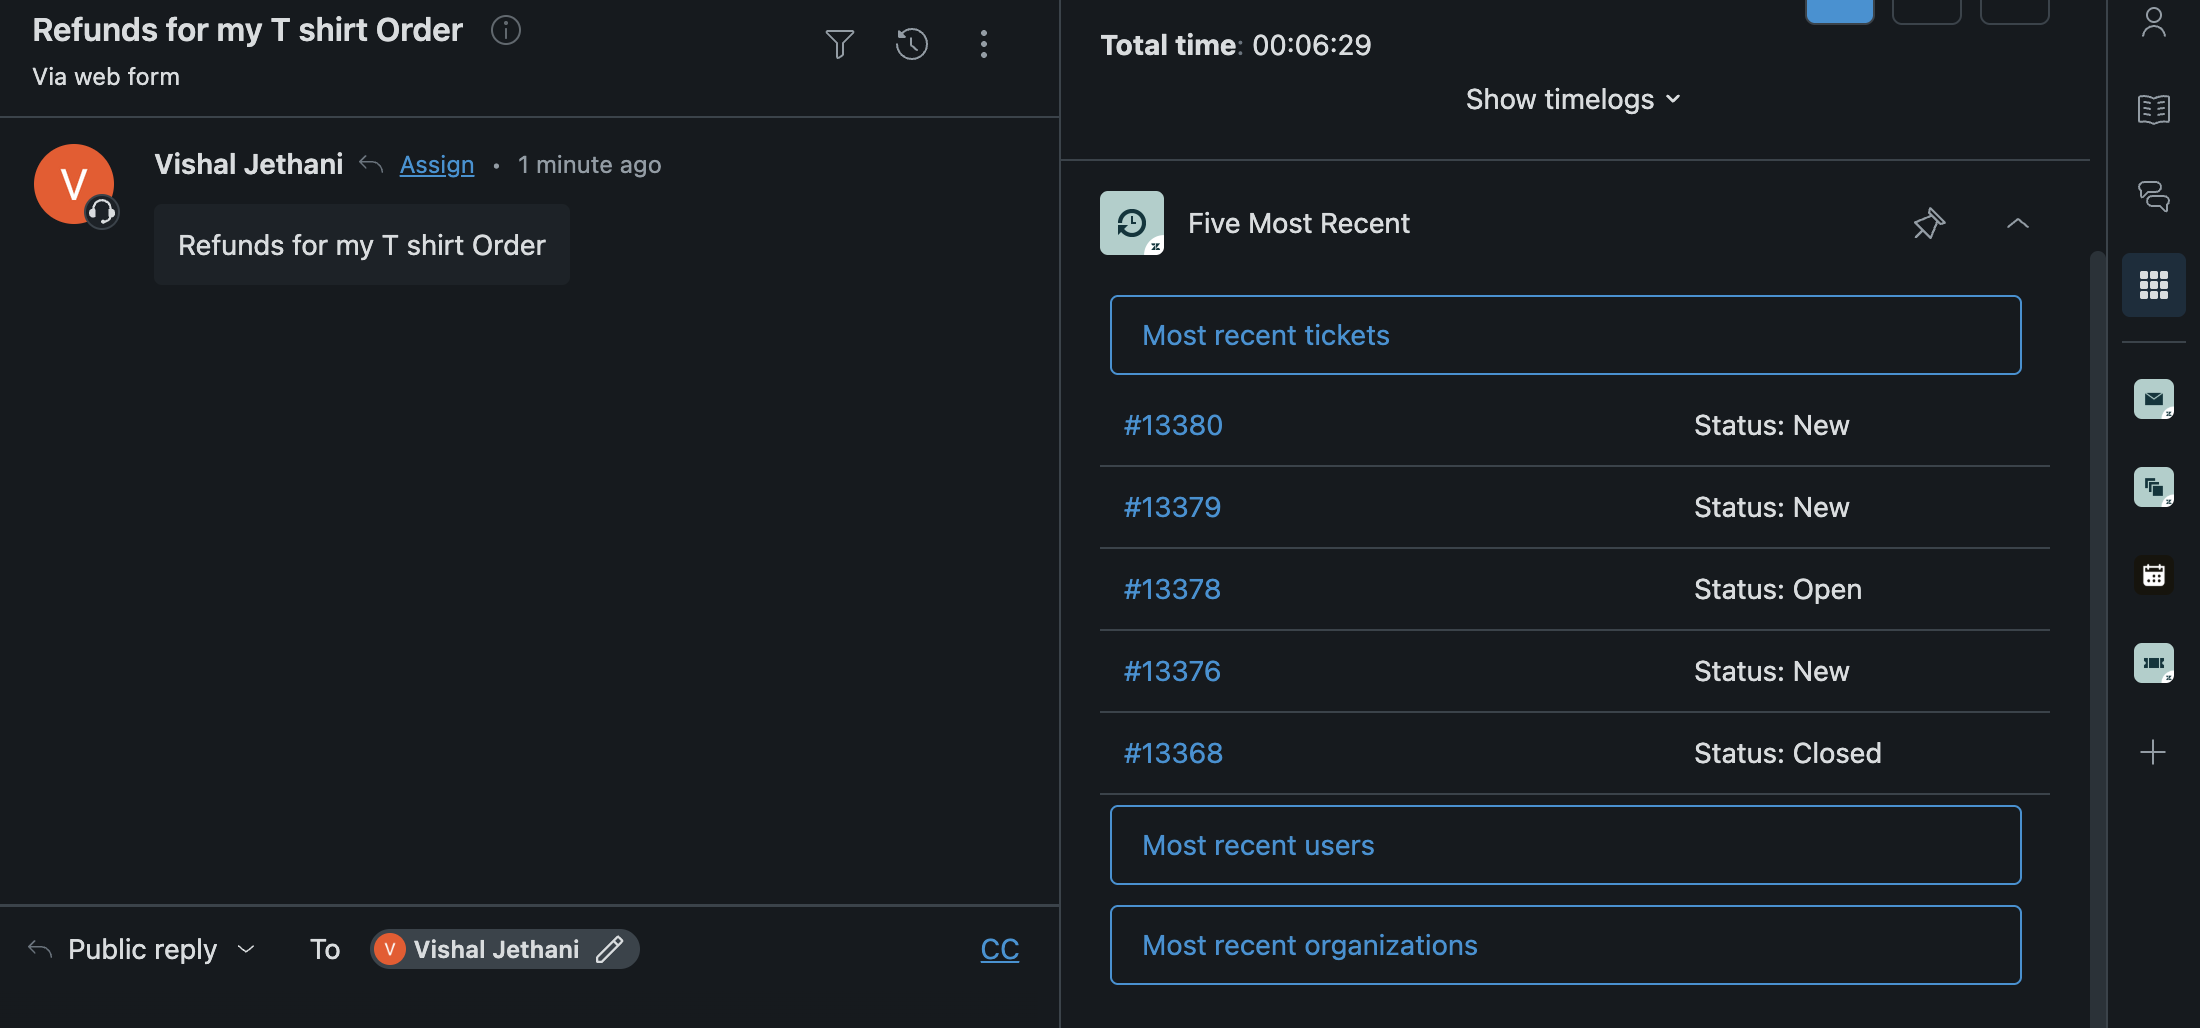The image size is (2200, 1028).
Task: Open ticket #13378 link
Action: pos(1172,589)
